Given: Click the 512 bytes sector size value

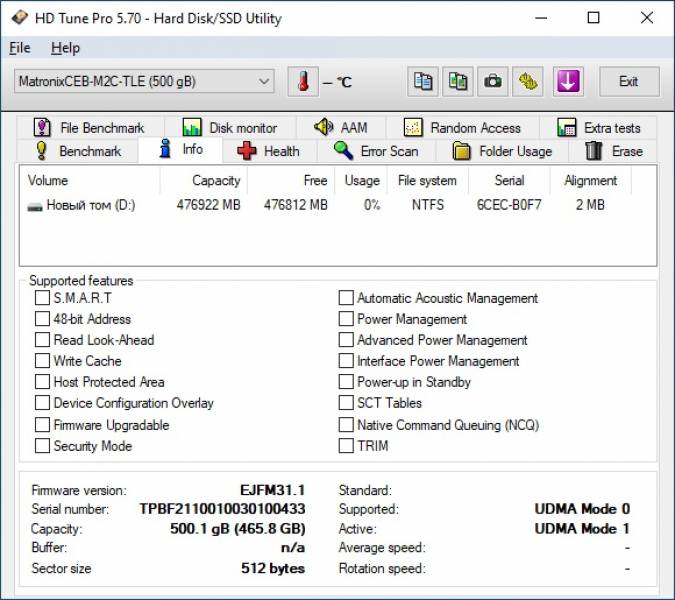Looking at the screenshot, I should pyautogui.click(x=273, y=569).
